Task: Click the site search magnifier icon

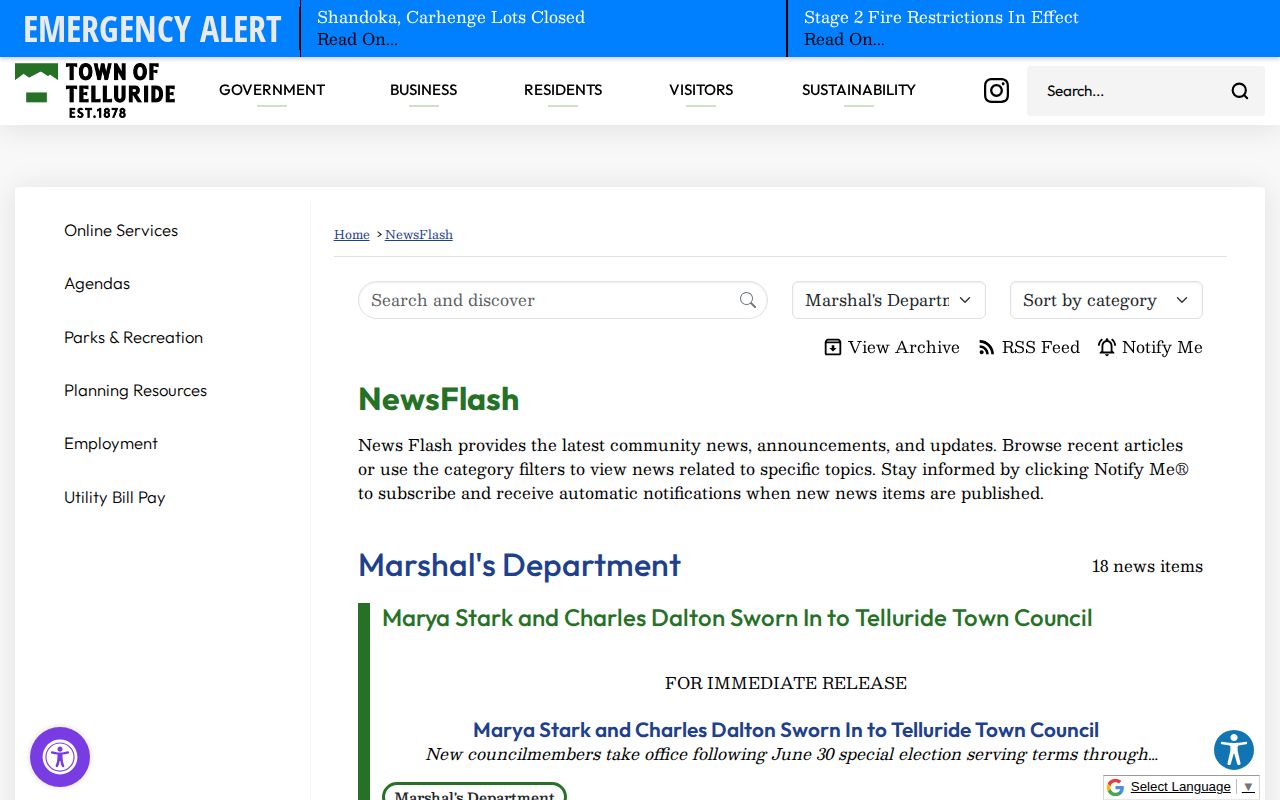Action: pos(1240,91)
